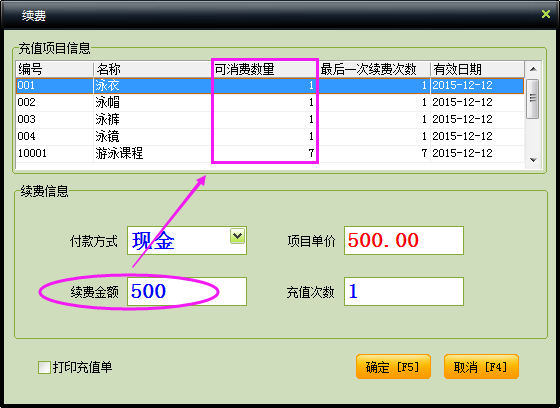
Task: Close the 续费 dialog window
Action: point(545,14)
